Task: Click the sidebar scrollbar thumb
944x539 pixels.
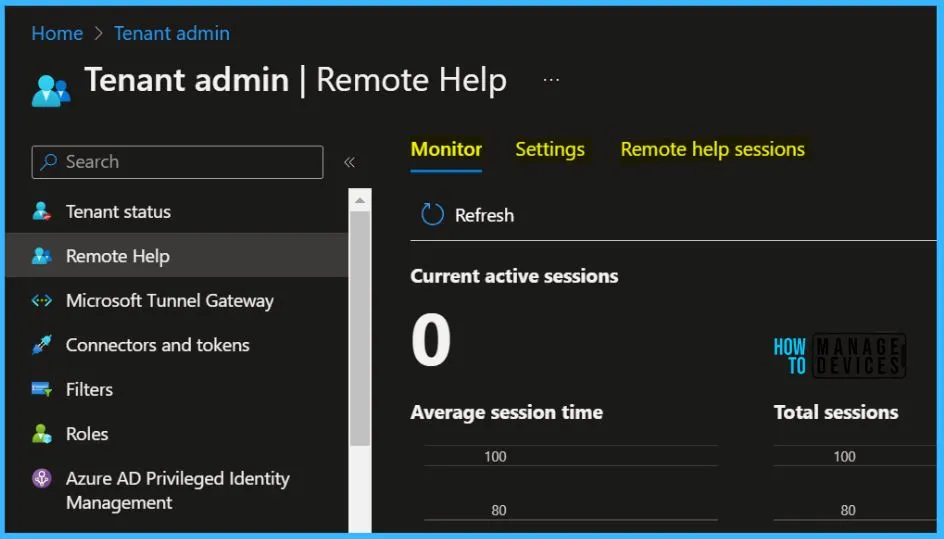Action: 360,328
